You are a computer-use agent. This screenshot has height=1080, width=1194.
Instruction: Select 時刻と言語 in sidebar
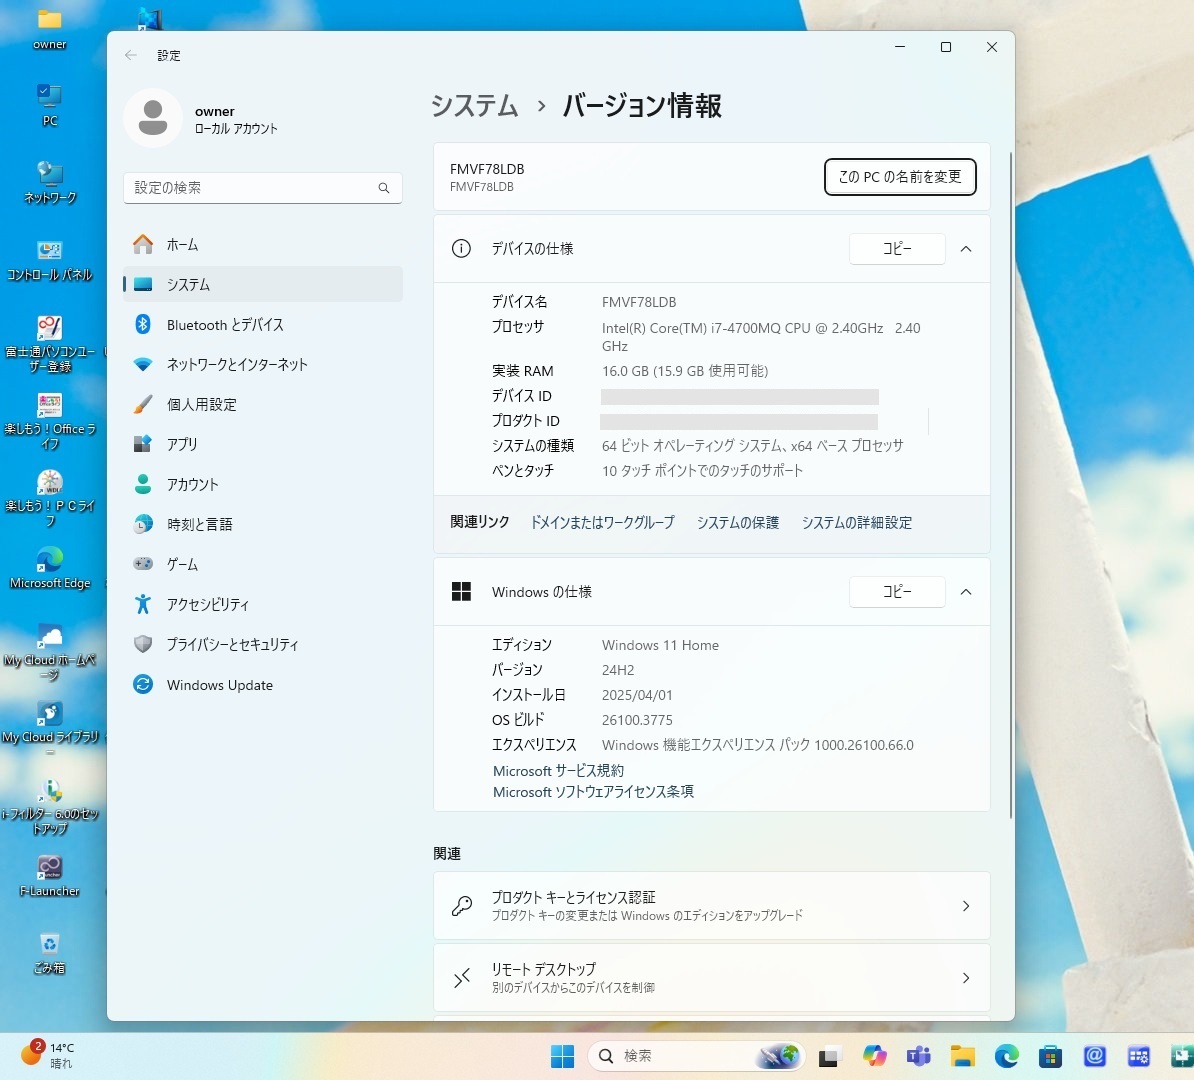pos(263,524)
